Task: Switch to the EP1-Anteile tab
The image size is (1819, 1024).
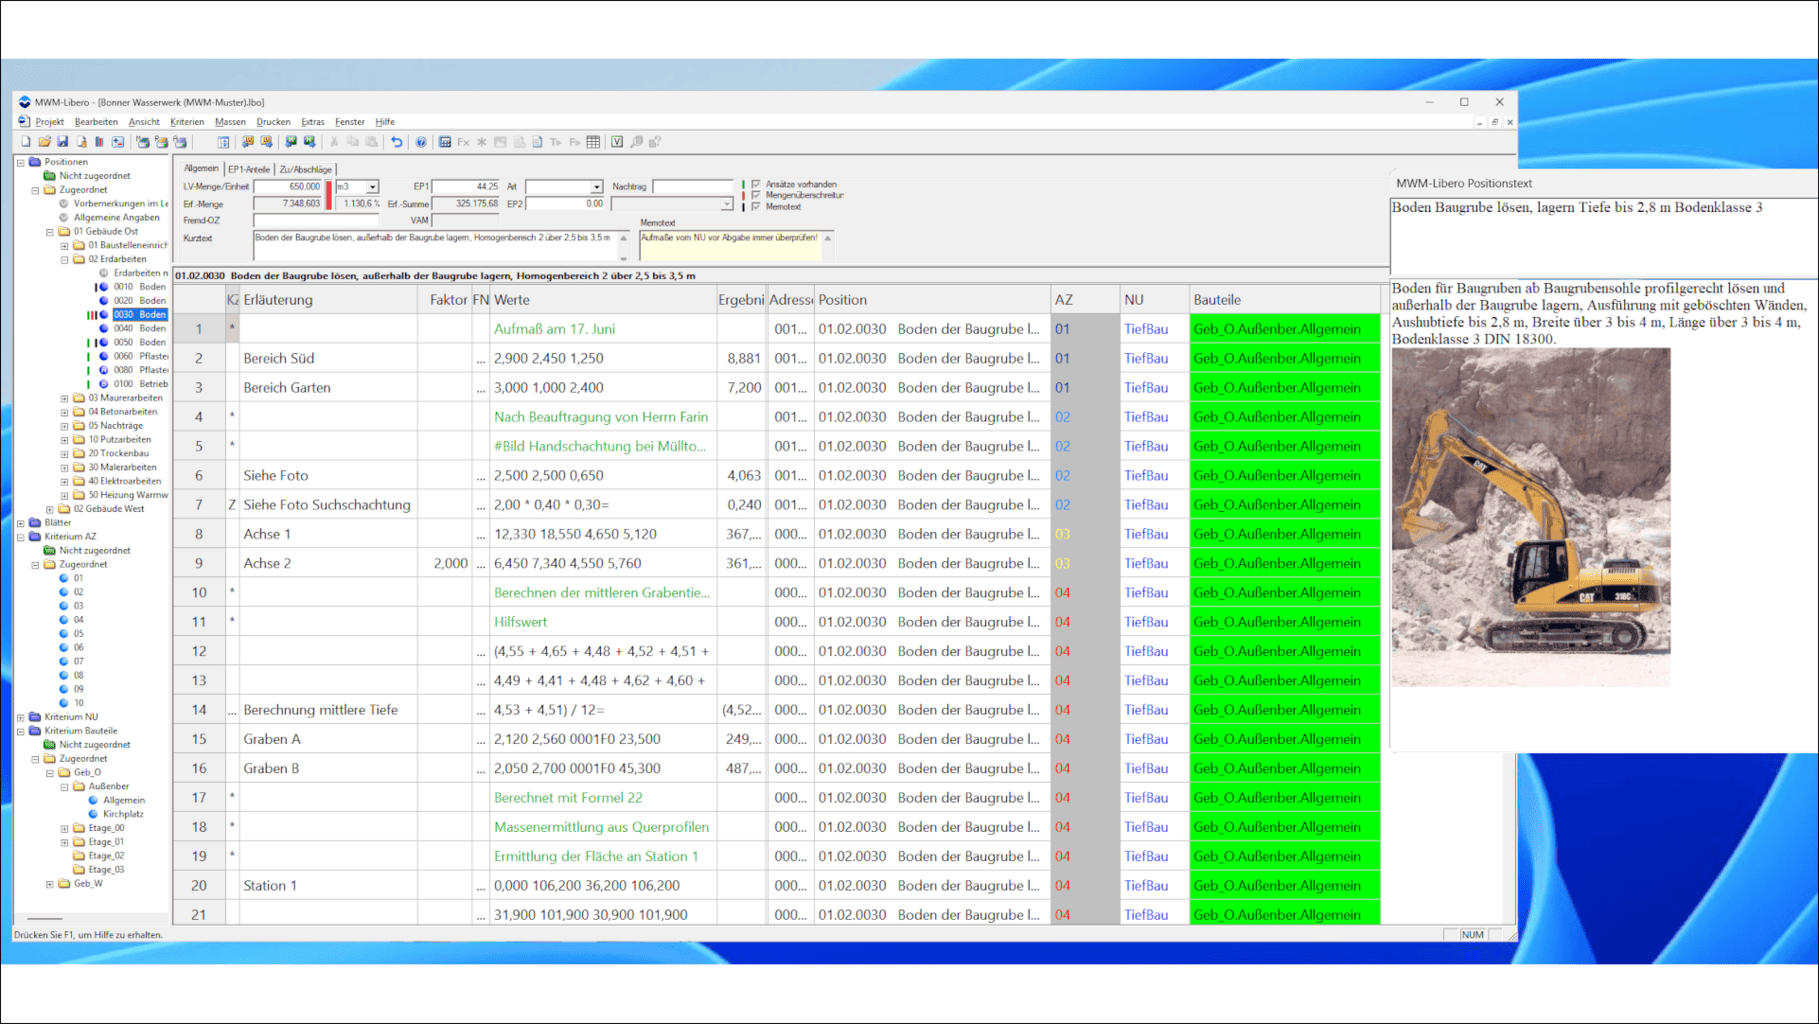Action: click(x=249, y=169)
